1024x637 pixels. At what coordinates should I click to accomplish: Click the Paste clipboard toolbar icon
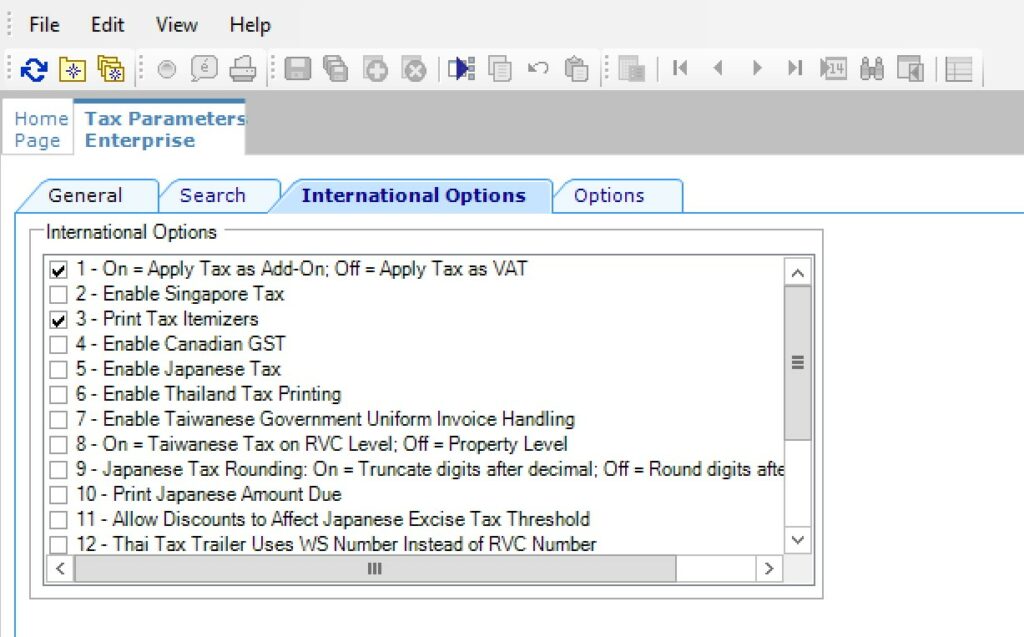pos(577,69)
